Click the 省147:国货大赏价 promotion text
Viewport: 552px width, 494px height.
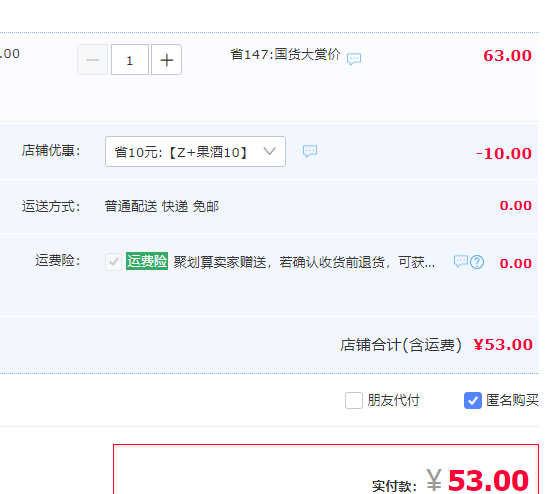pos(286,55)
